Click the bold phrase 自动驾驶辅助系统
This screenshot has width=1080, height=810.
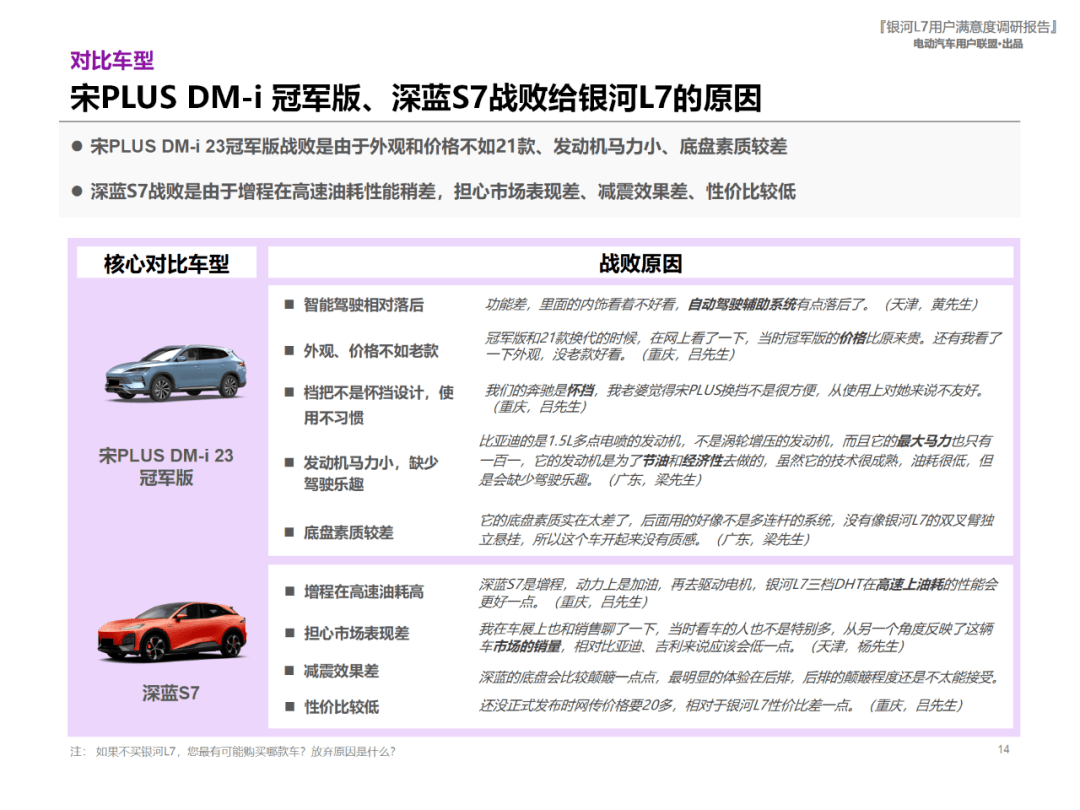[742, 304]
